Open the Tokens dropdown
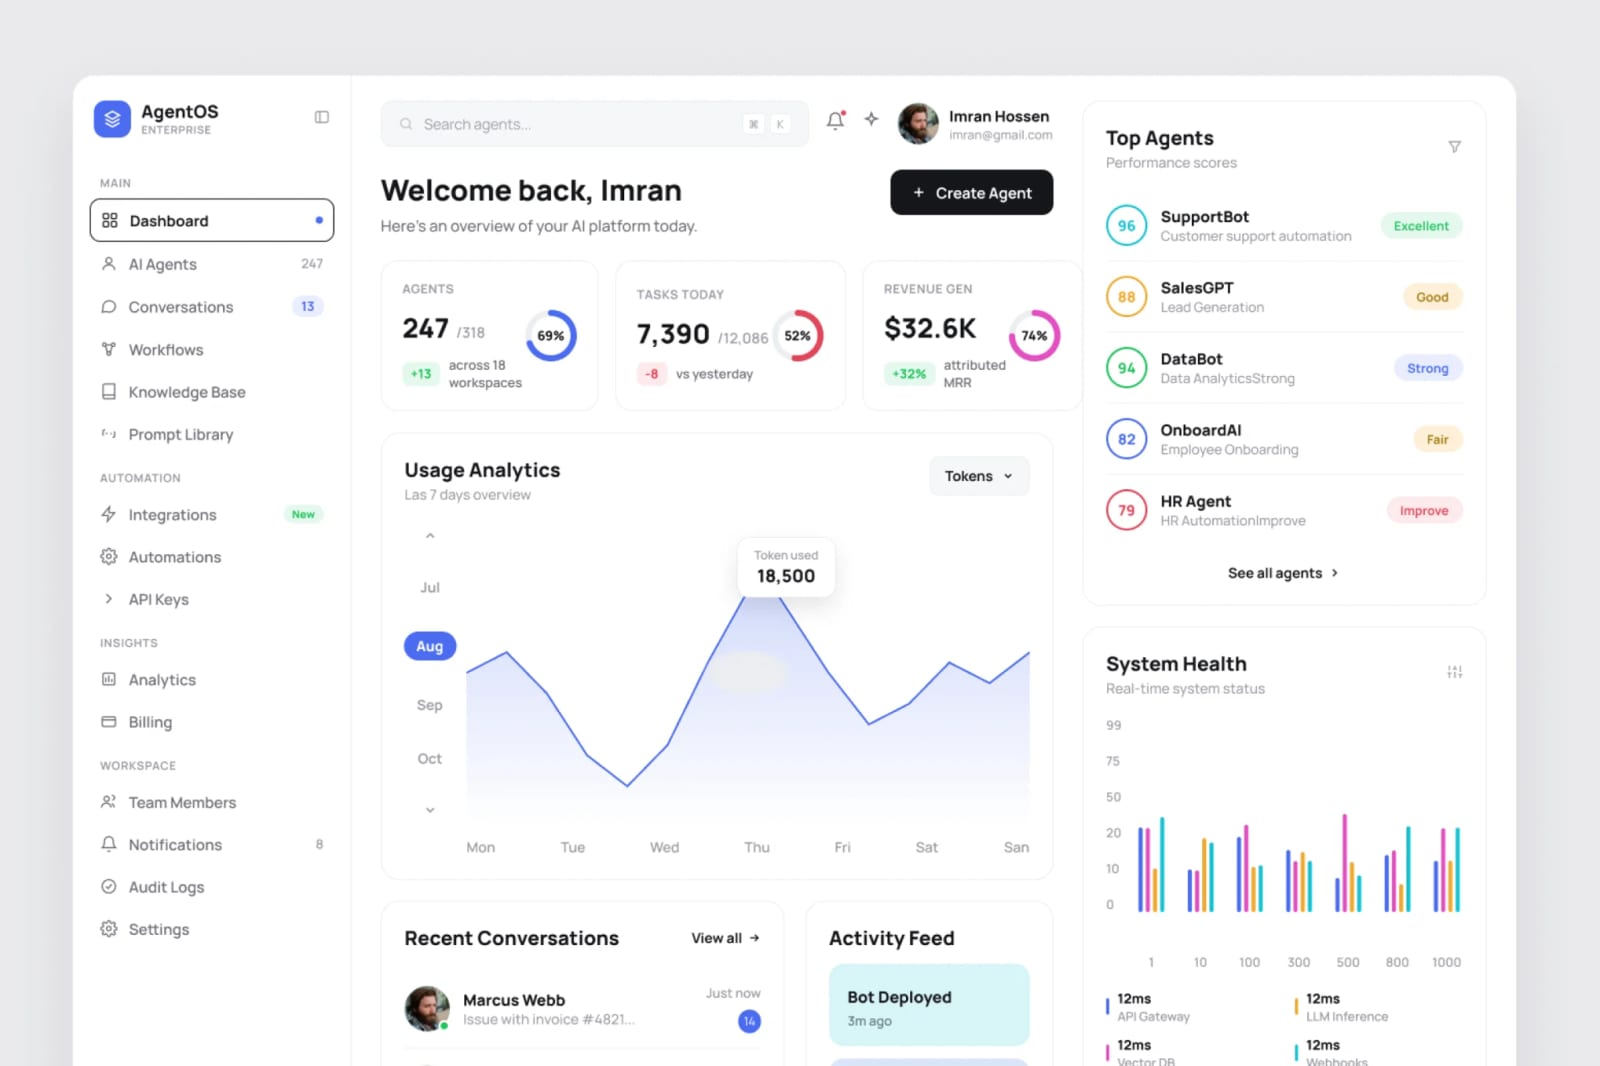The height and width of the screenshot is (1066, 1600). (x=979, y=476)
